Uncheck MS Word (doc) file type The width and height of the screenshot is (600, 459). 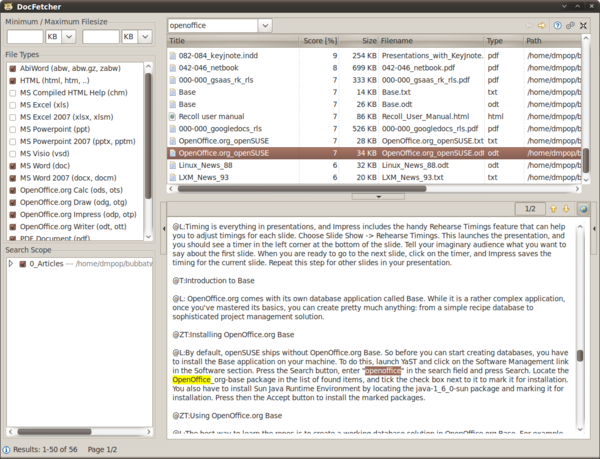tap(13, 166)
